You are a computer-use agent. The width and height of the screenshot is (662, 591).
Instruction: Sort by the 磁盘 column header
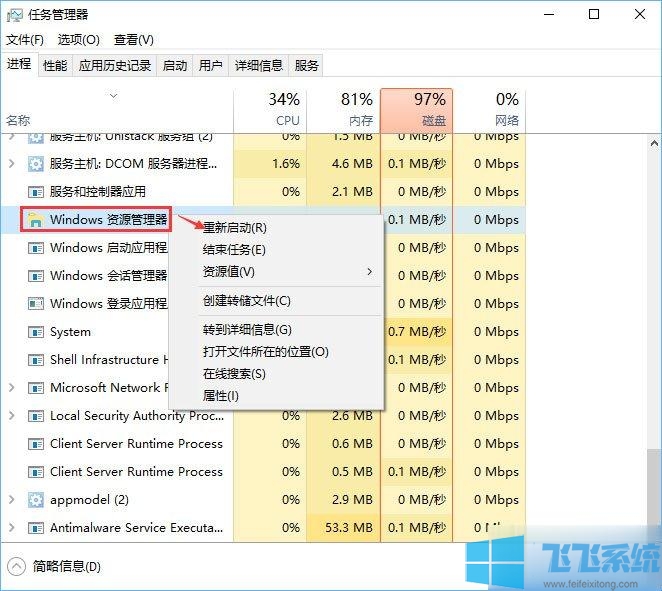pyautogui.click(x=416, y=111)
